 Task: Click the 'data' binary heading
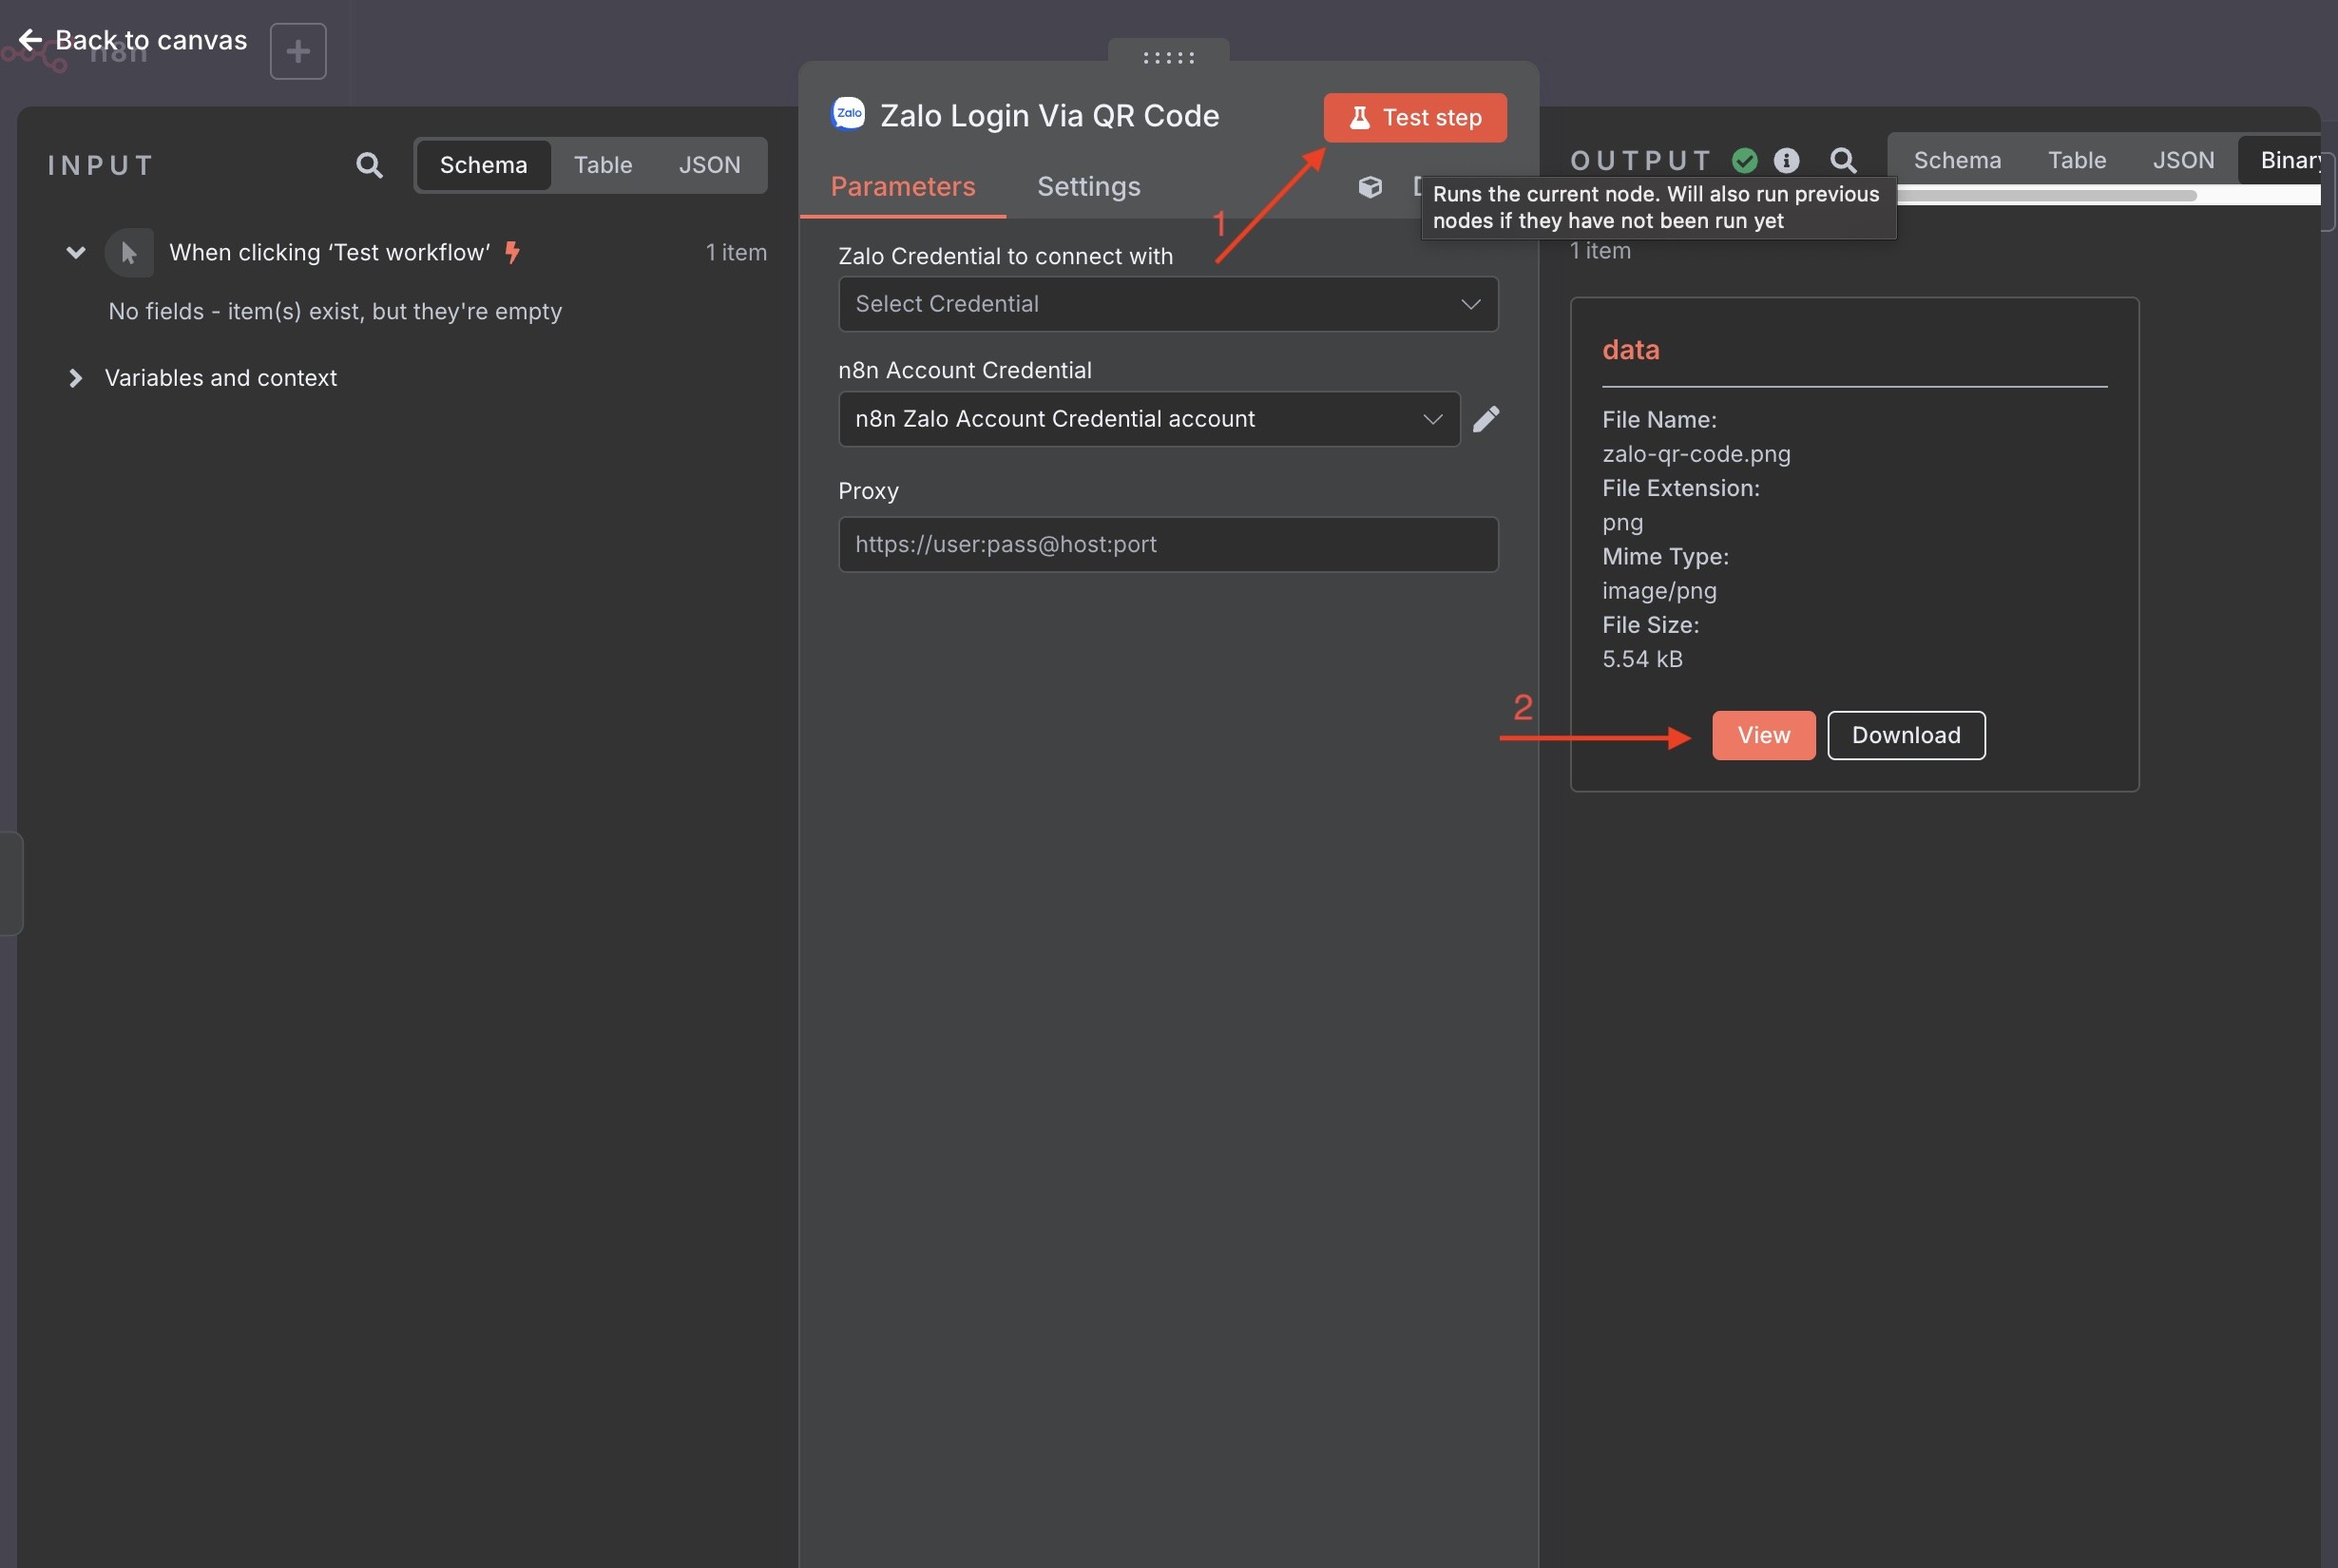click(1631, 350)
